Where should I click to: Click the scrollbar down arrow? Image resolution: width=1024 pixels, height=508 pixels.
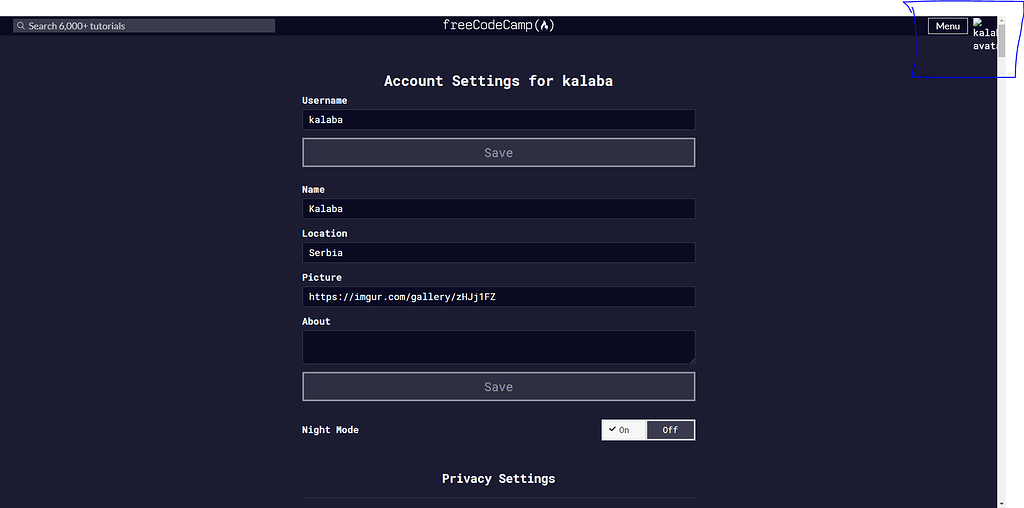(x=1002, y=502)
